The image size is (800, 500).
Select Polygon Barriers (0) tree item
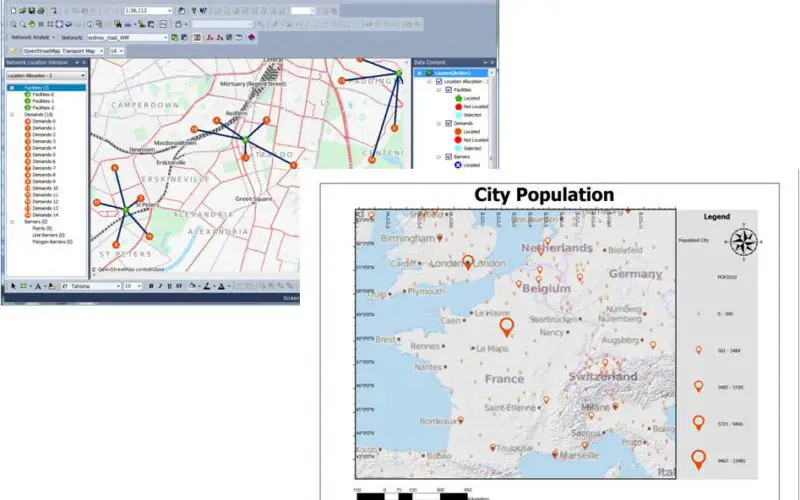click(x=52, y=242)
